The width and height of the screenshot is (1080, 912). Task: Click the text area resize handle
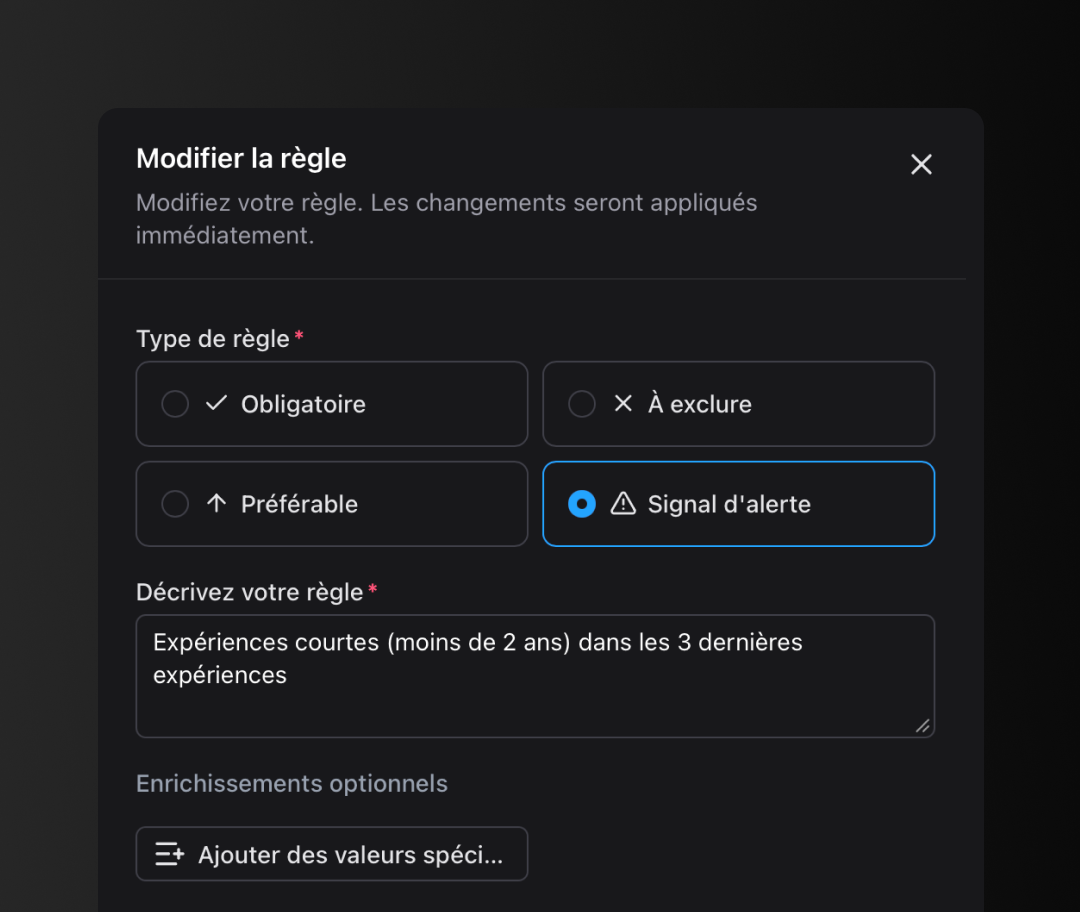tap(923, 726)
